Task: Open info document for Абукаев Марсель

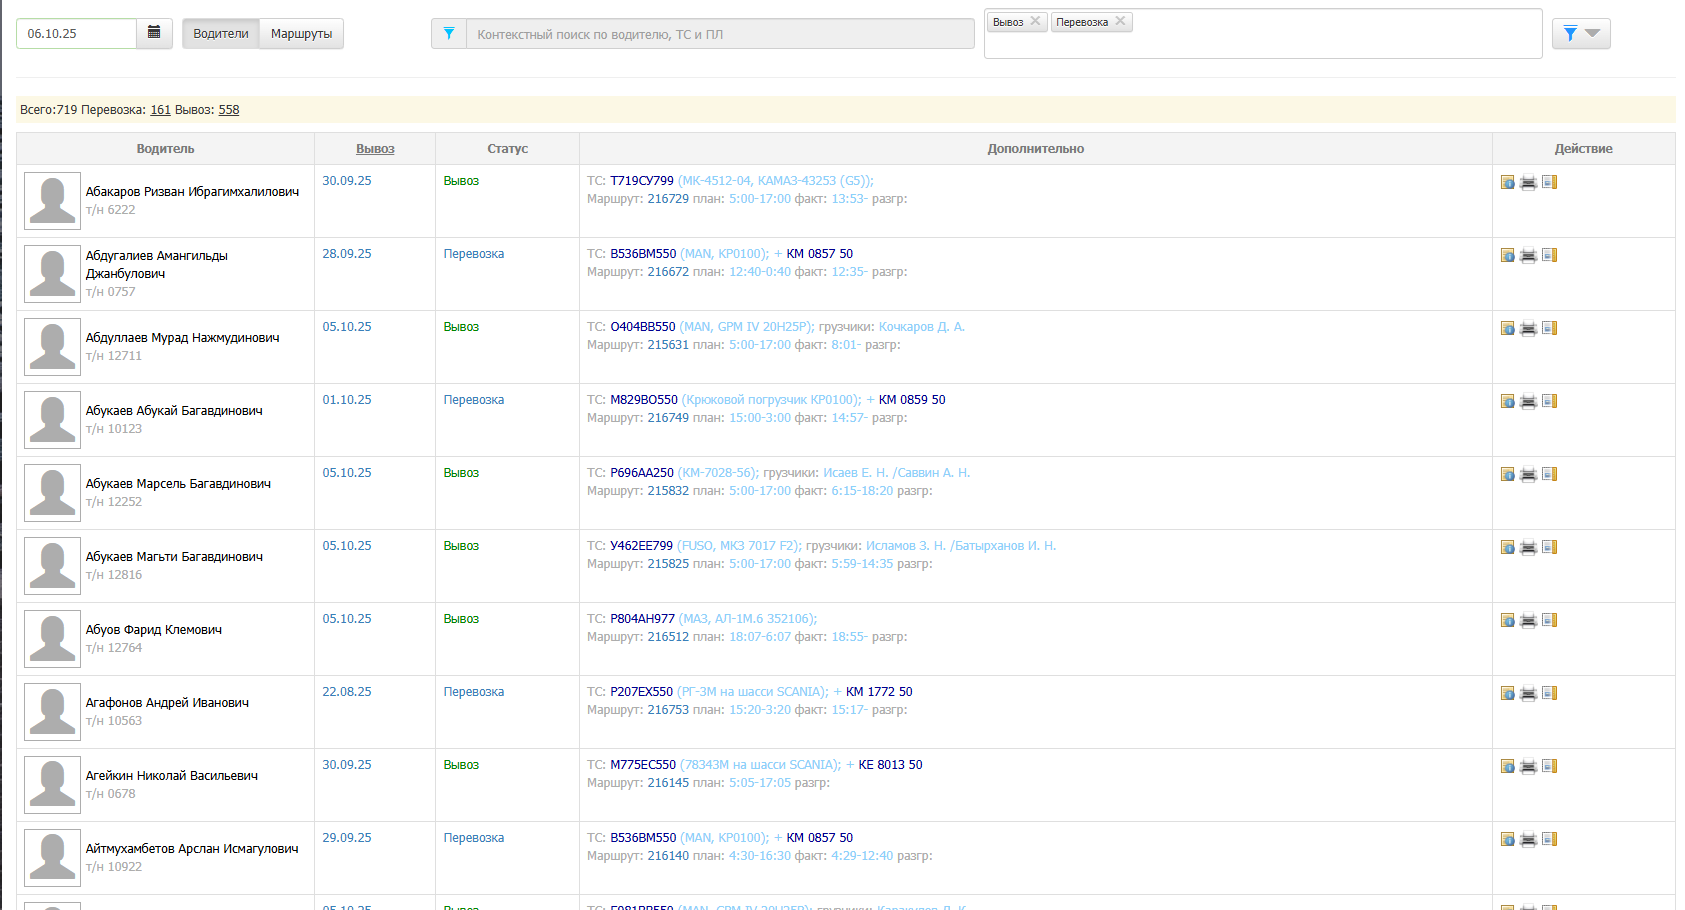Action: pyautogui.click(x=1507, y=474)
